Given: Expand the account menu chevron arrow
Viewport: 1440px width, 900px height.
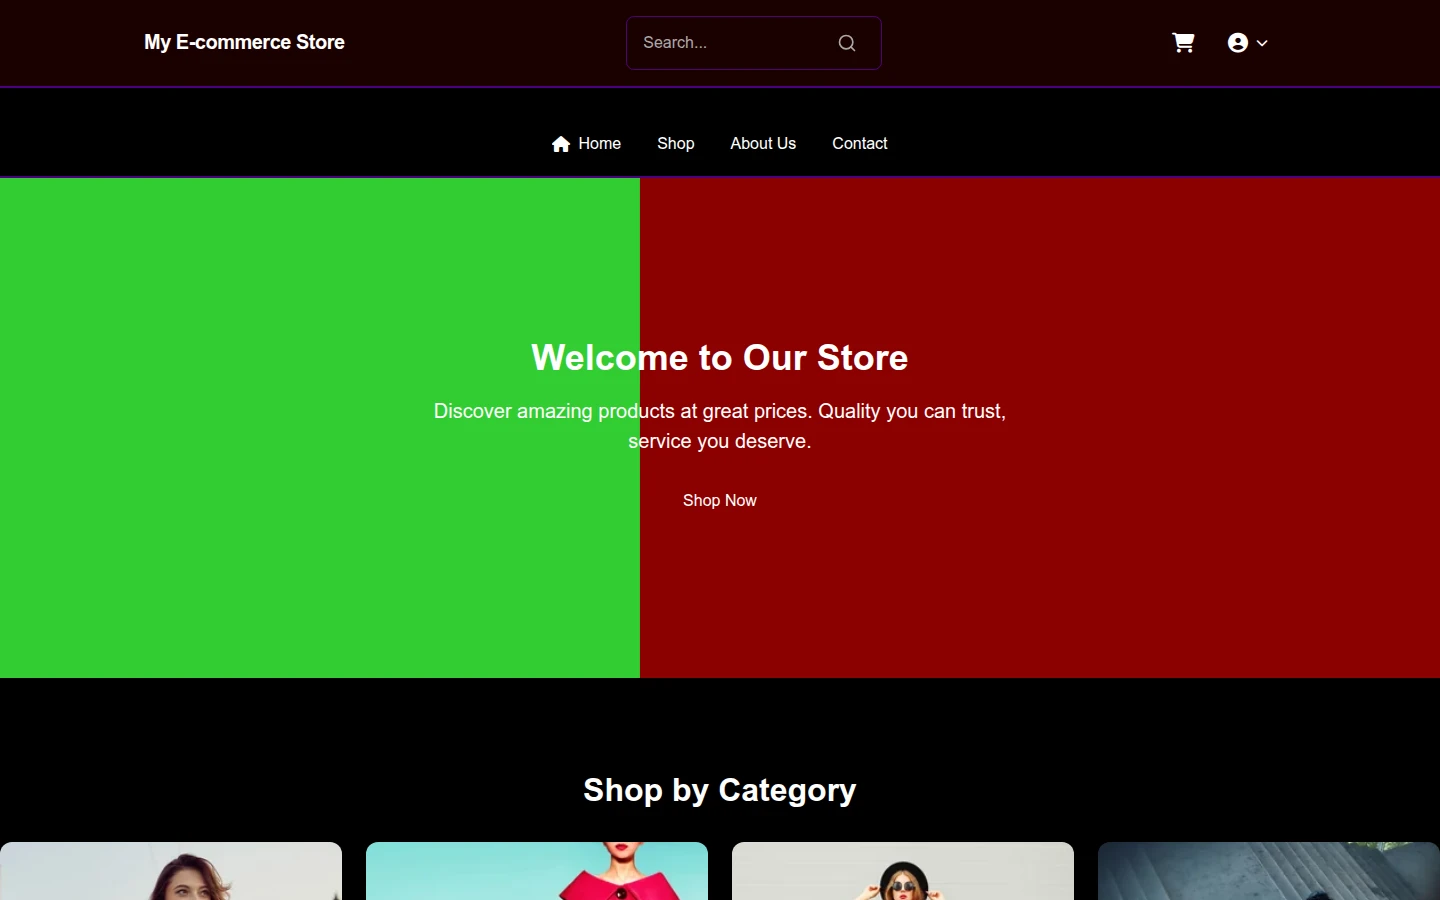Looking at the screenshot, I should point(1262,43).
